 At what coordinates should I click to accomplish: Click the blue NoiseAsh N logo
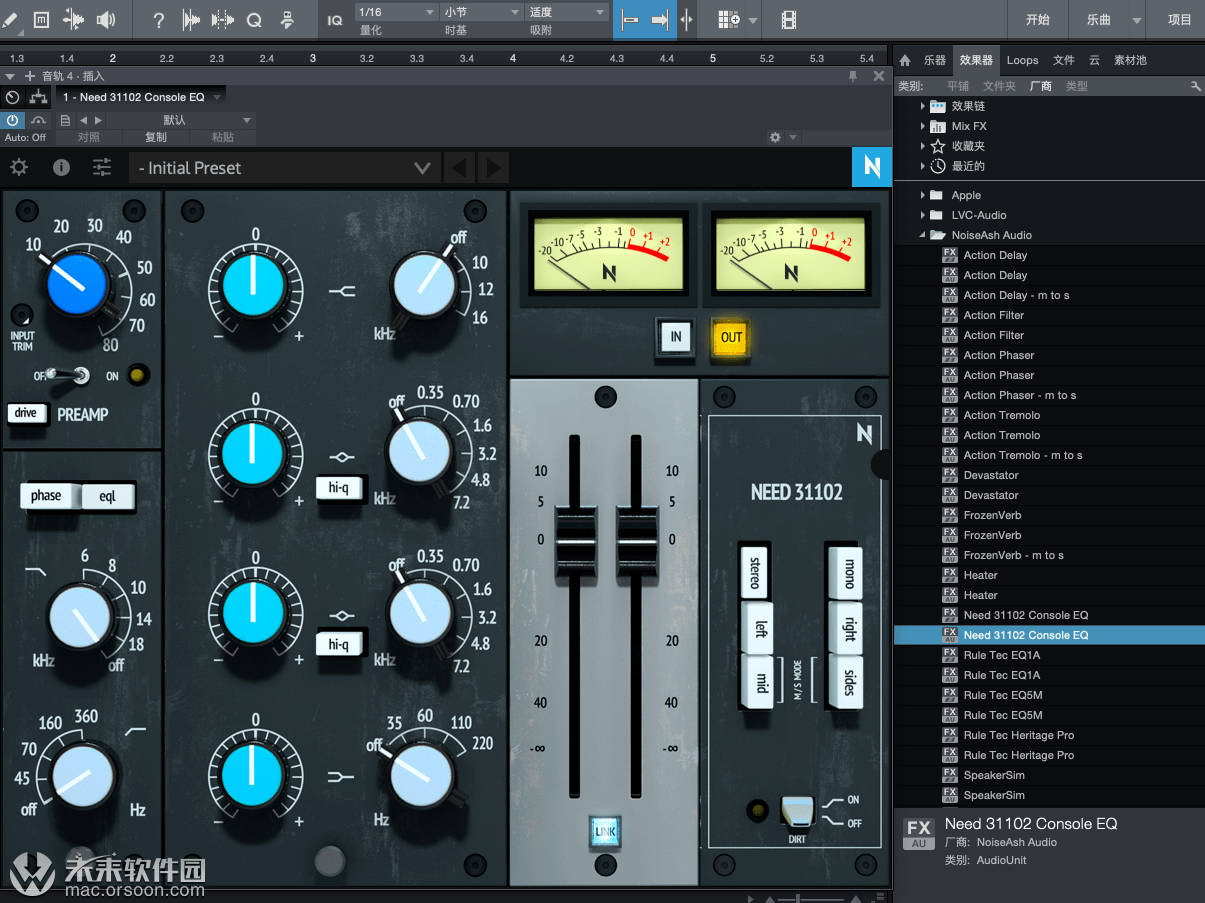(x=871, y=168)
